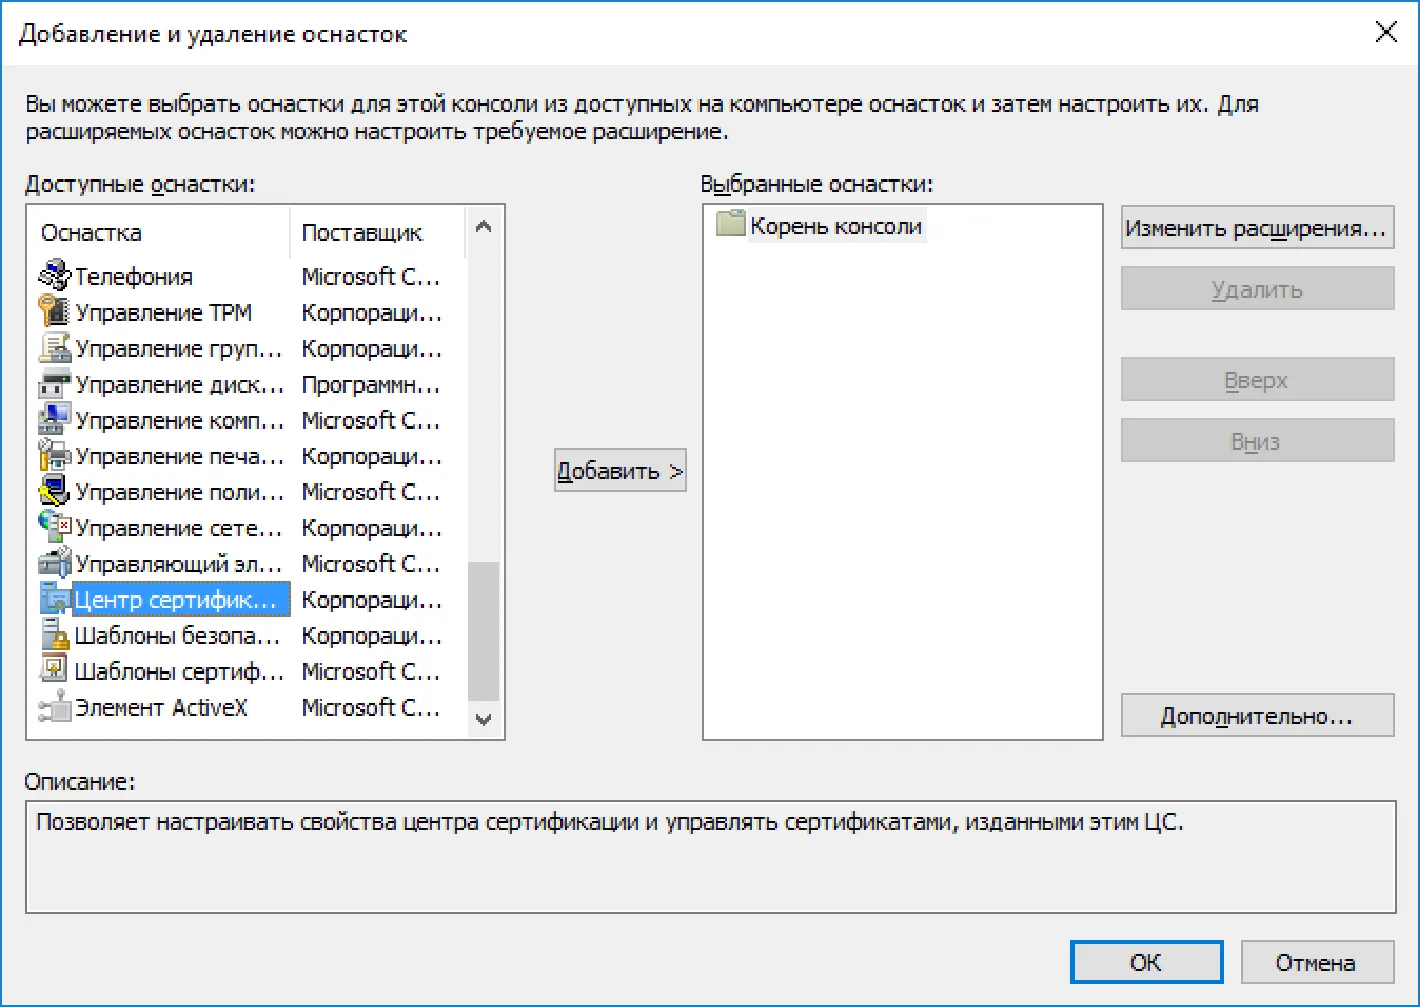This screenshot has height=1007, width=1420.
Task: Click the snap-in list scrollbar thumb
Action: (484, 631)
